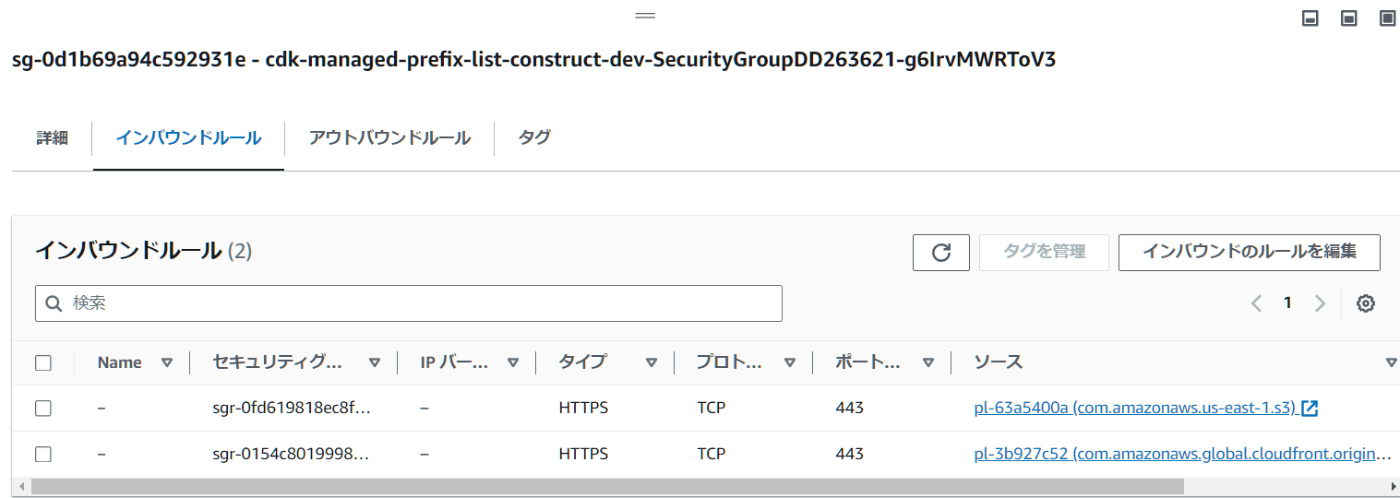The image size is (1400, 498).
Task: Open table preferences gear icon
Action: (x=1365, y=303)
